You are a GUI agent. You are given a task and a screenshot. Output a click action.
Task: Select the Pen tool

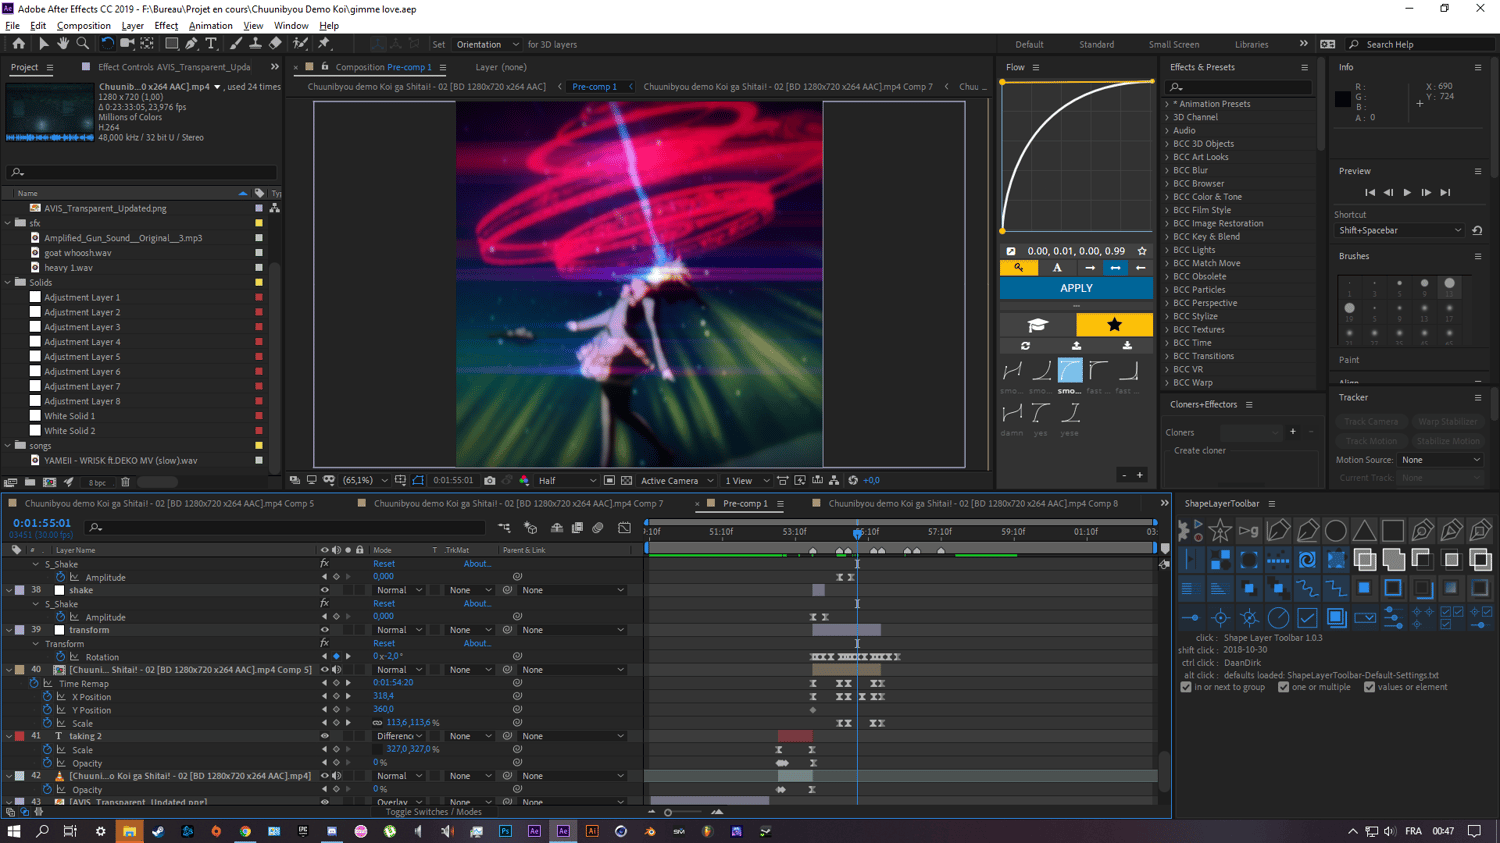point(191,44)
